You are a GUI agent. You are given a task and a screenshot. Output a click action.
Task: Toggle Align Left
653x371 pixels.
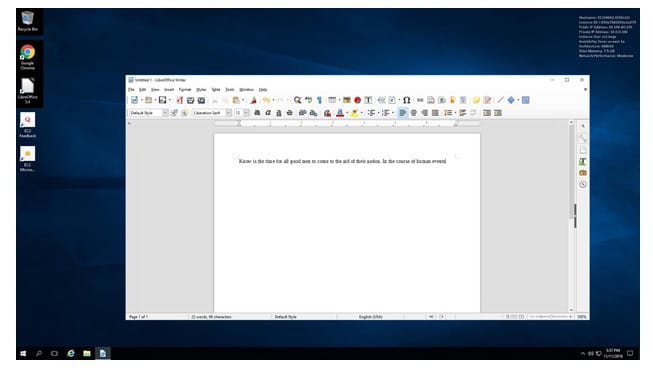point(403,113)
